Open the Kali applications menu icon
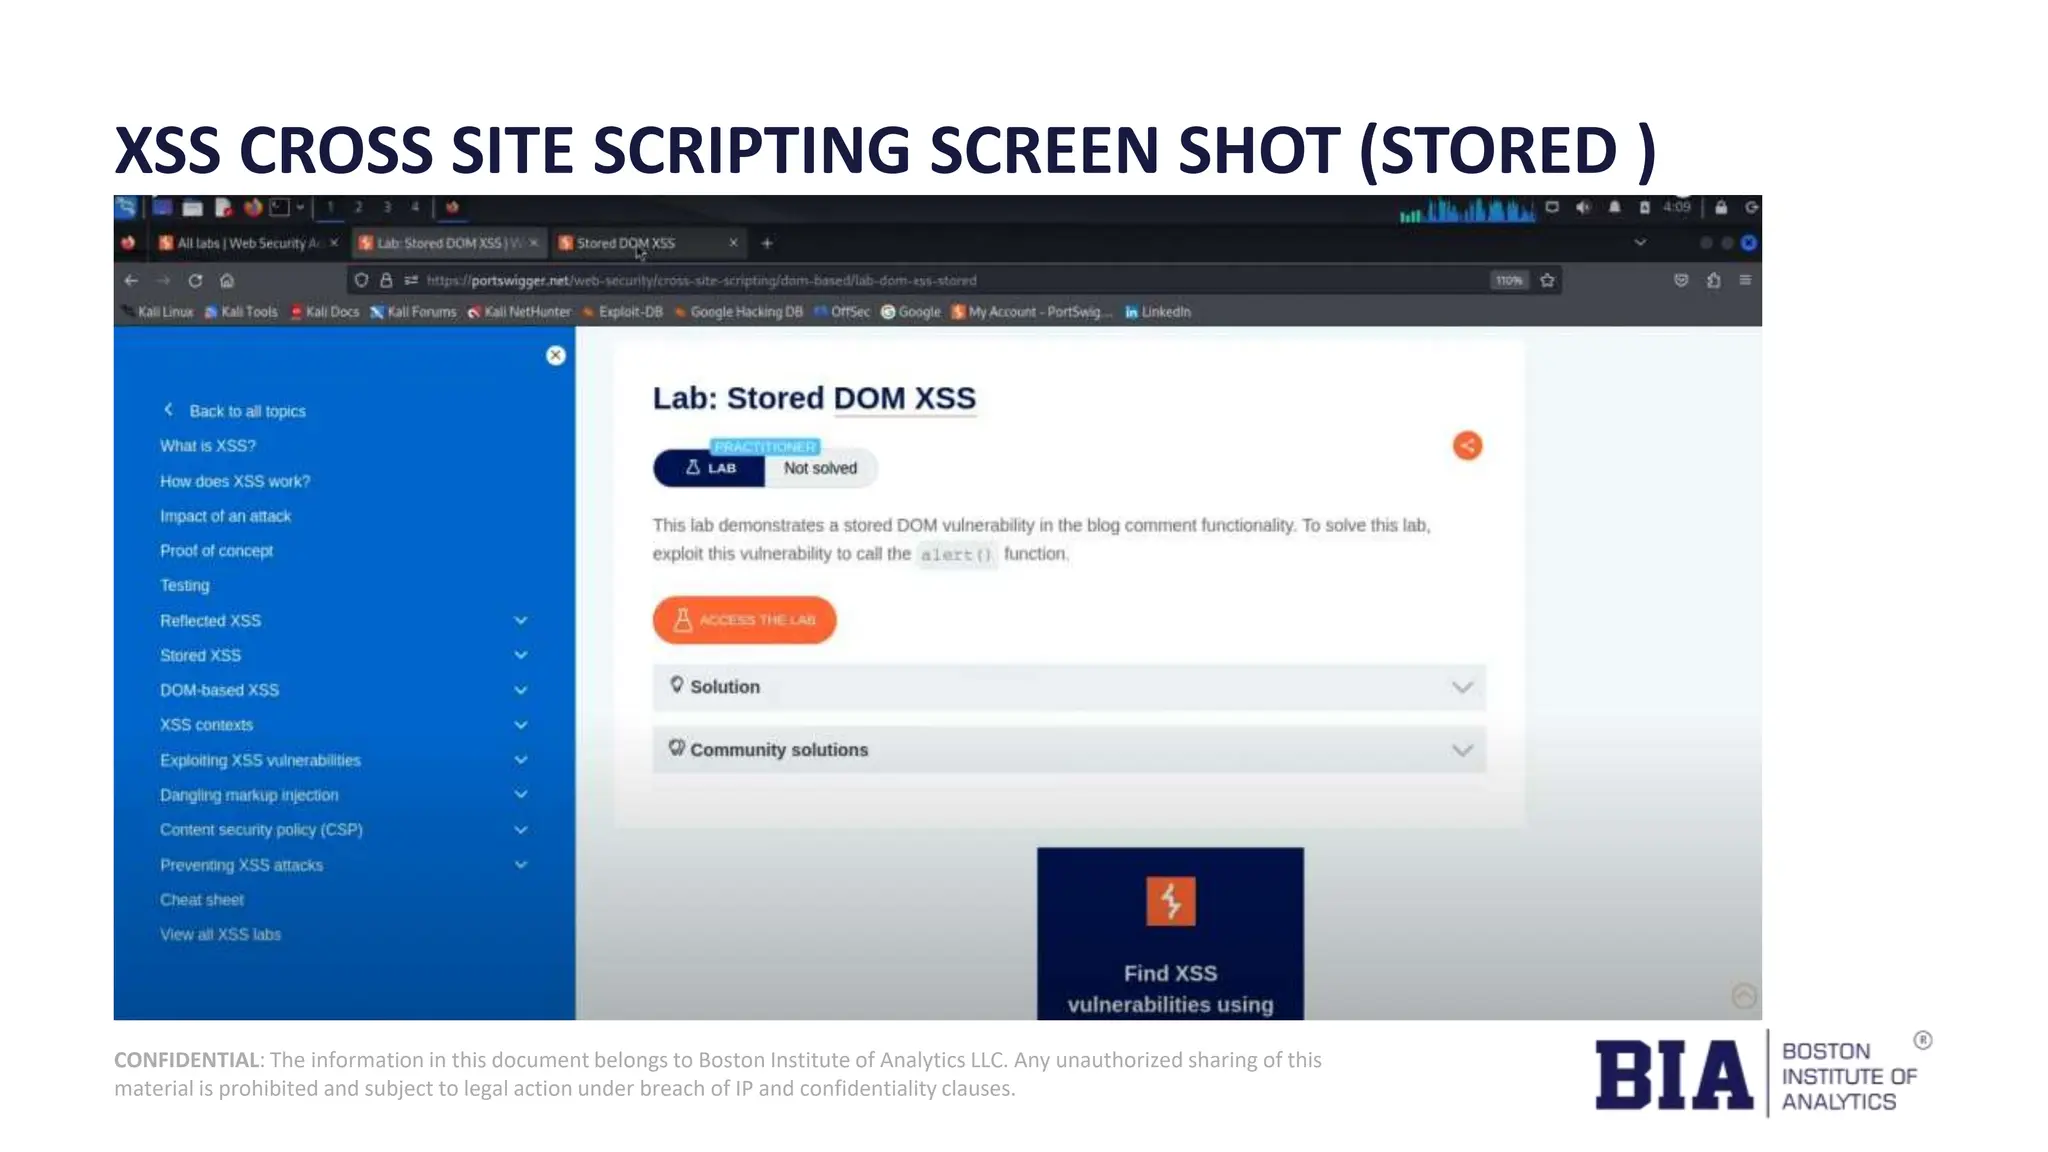Image resolution: width=2048 pixels, height=1152 pixels. point(127,207)
